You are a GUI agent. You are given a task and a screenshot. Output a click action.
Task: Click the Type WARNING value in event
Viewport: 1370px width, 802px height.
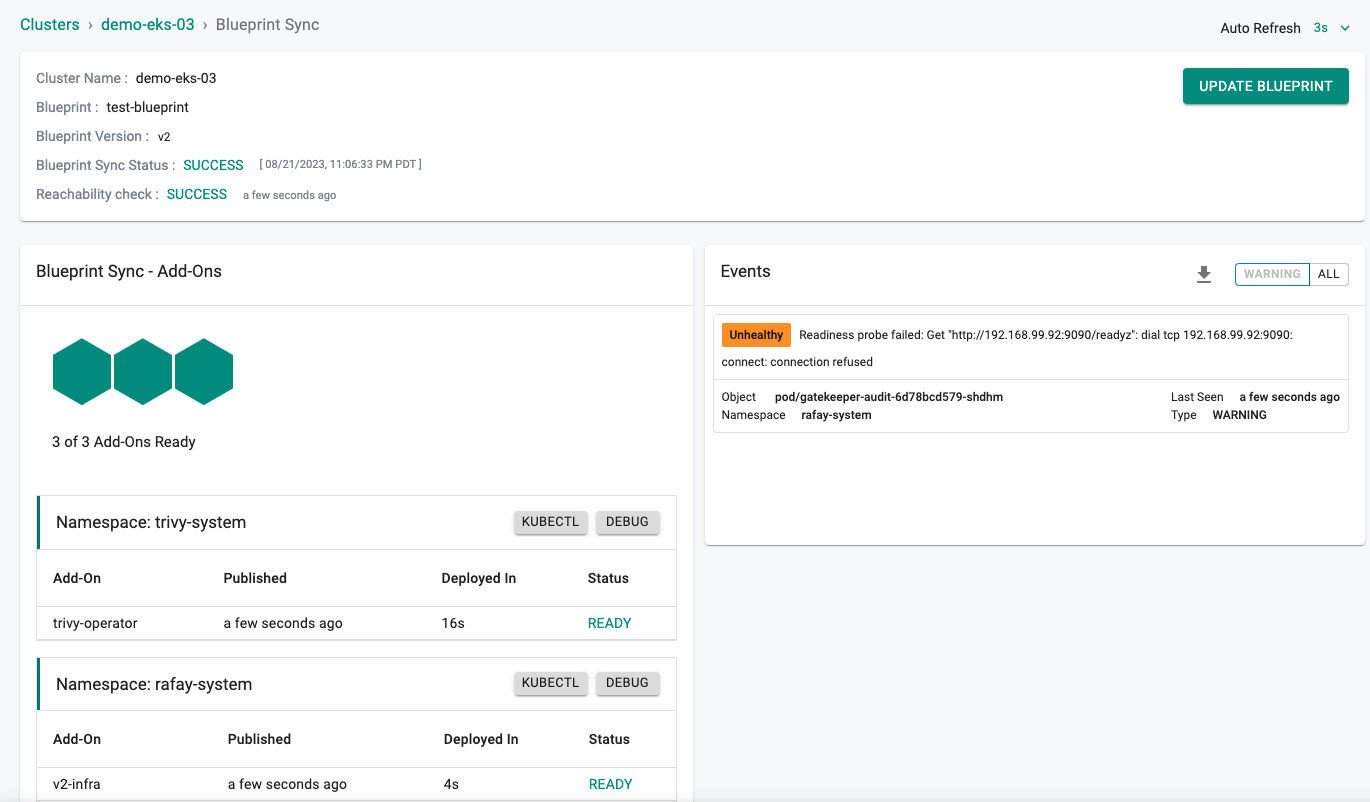tap(1239, 415)
